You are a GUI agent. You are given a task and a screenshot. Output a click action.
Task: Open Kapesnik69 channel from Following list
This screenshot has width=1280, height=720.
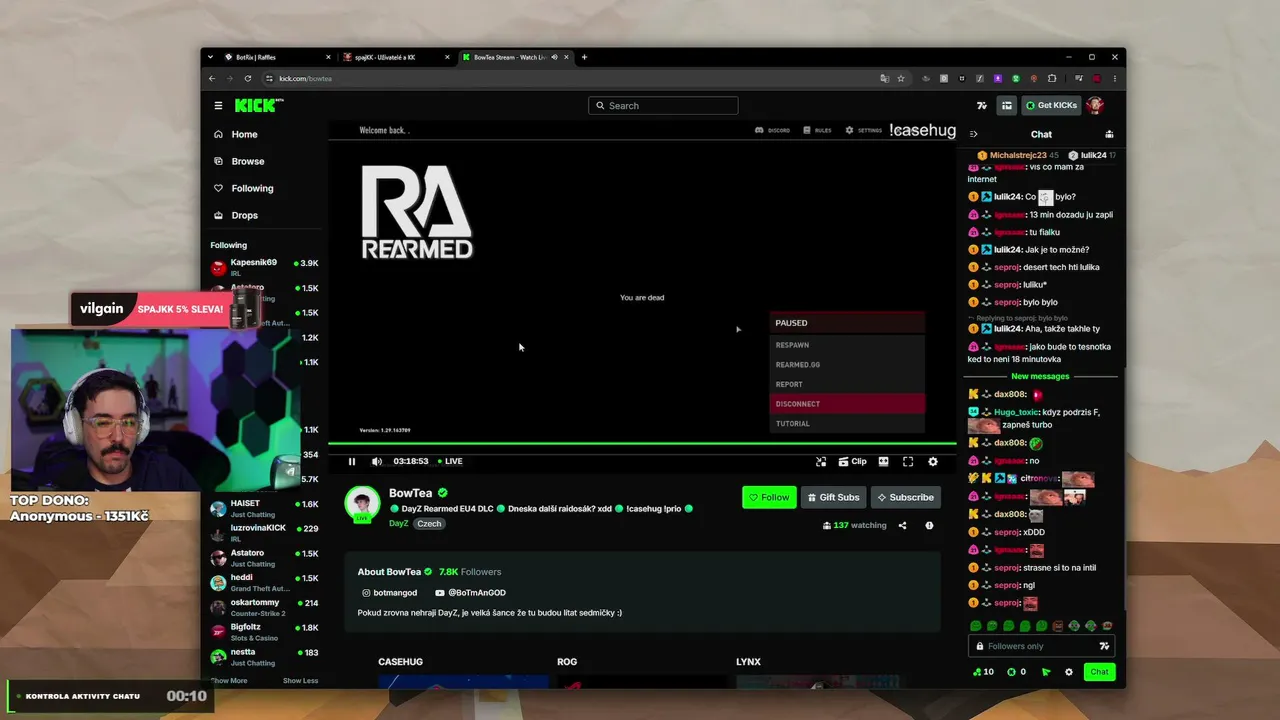264,267
